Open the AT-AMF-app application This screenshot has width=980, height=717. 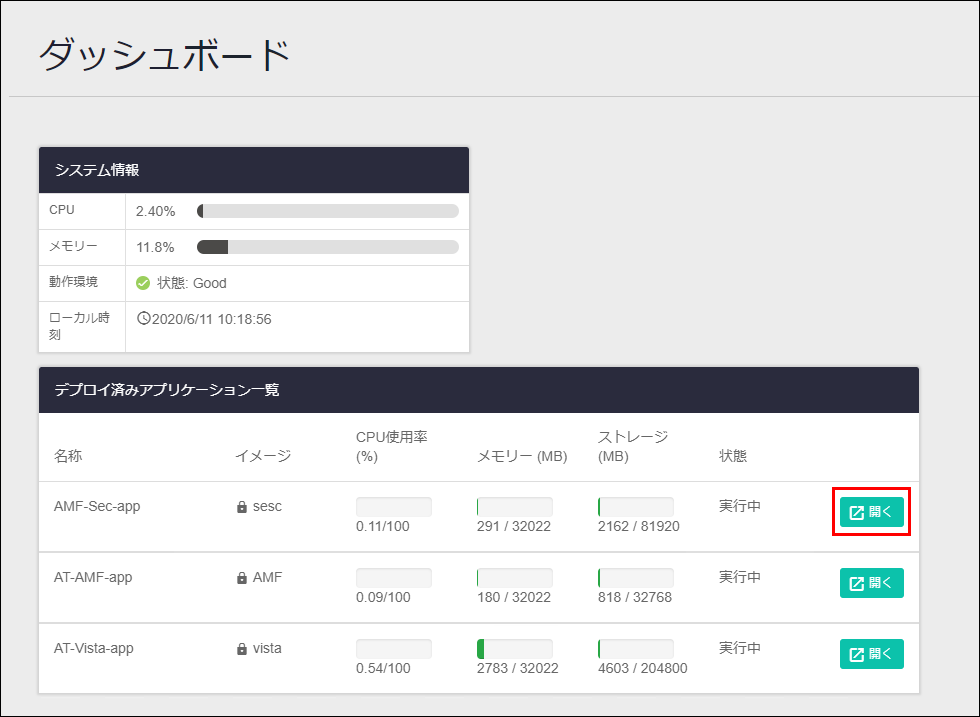click(871, 583)
